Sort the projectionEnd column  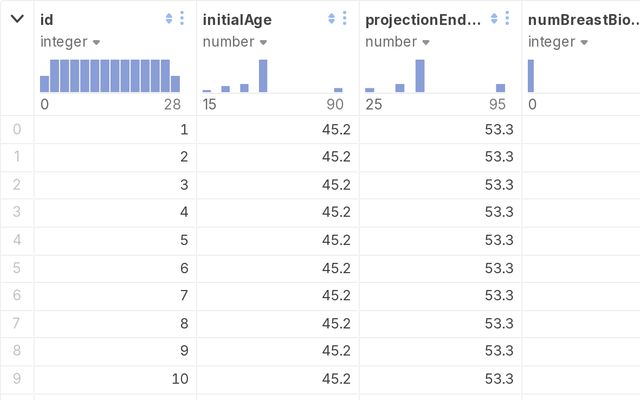[494, 19]
